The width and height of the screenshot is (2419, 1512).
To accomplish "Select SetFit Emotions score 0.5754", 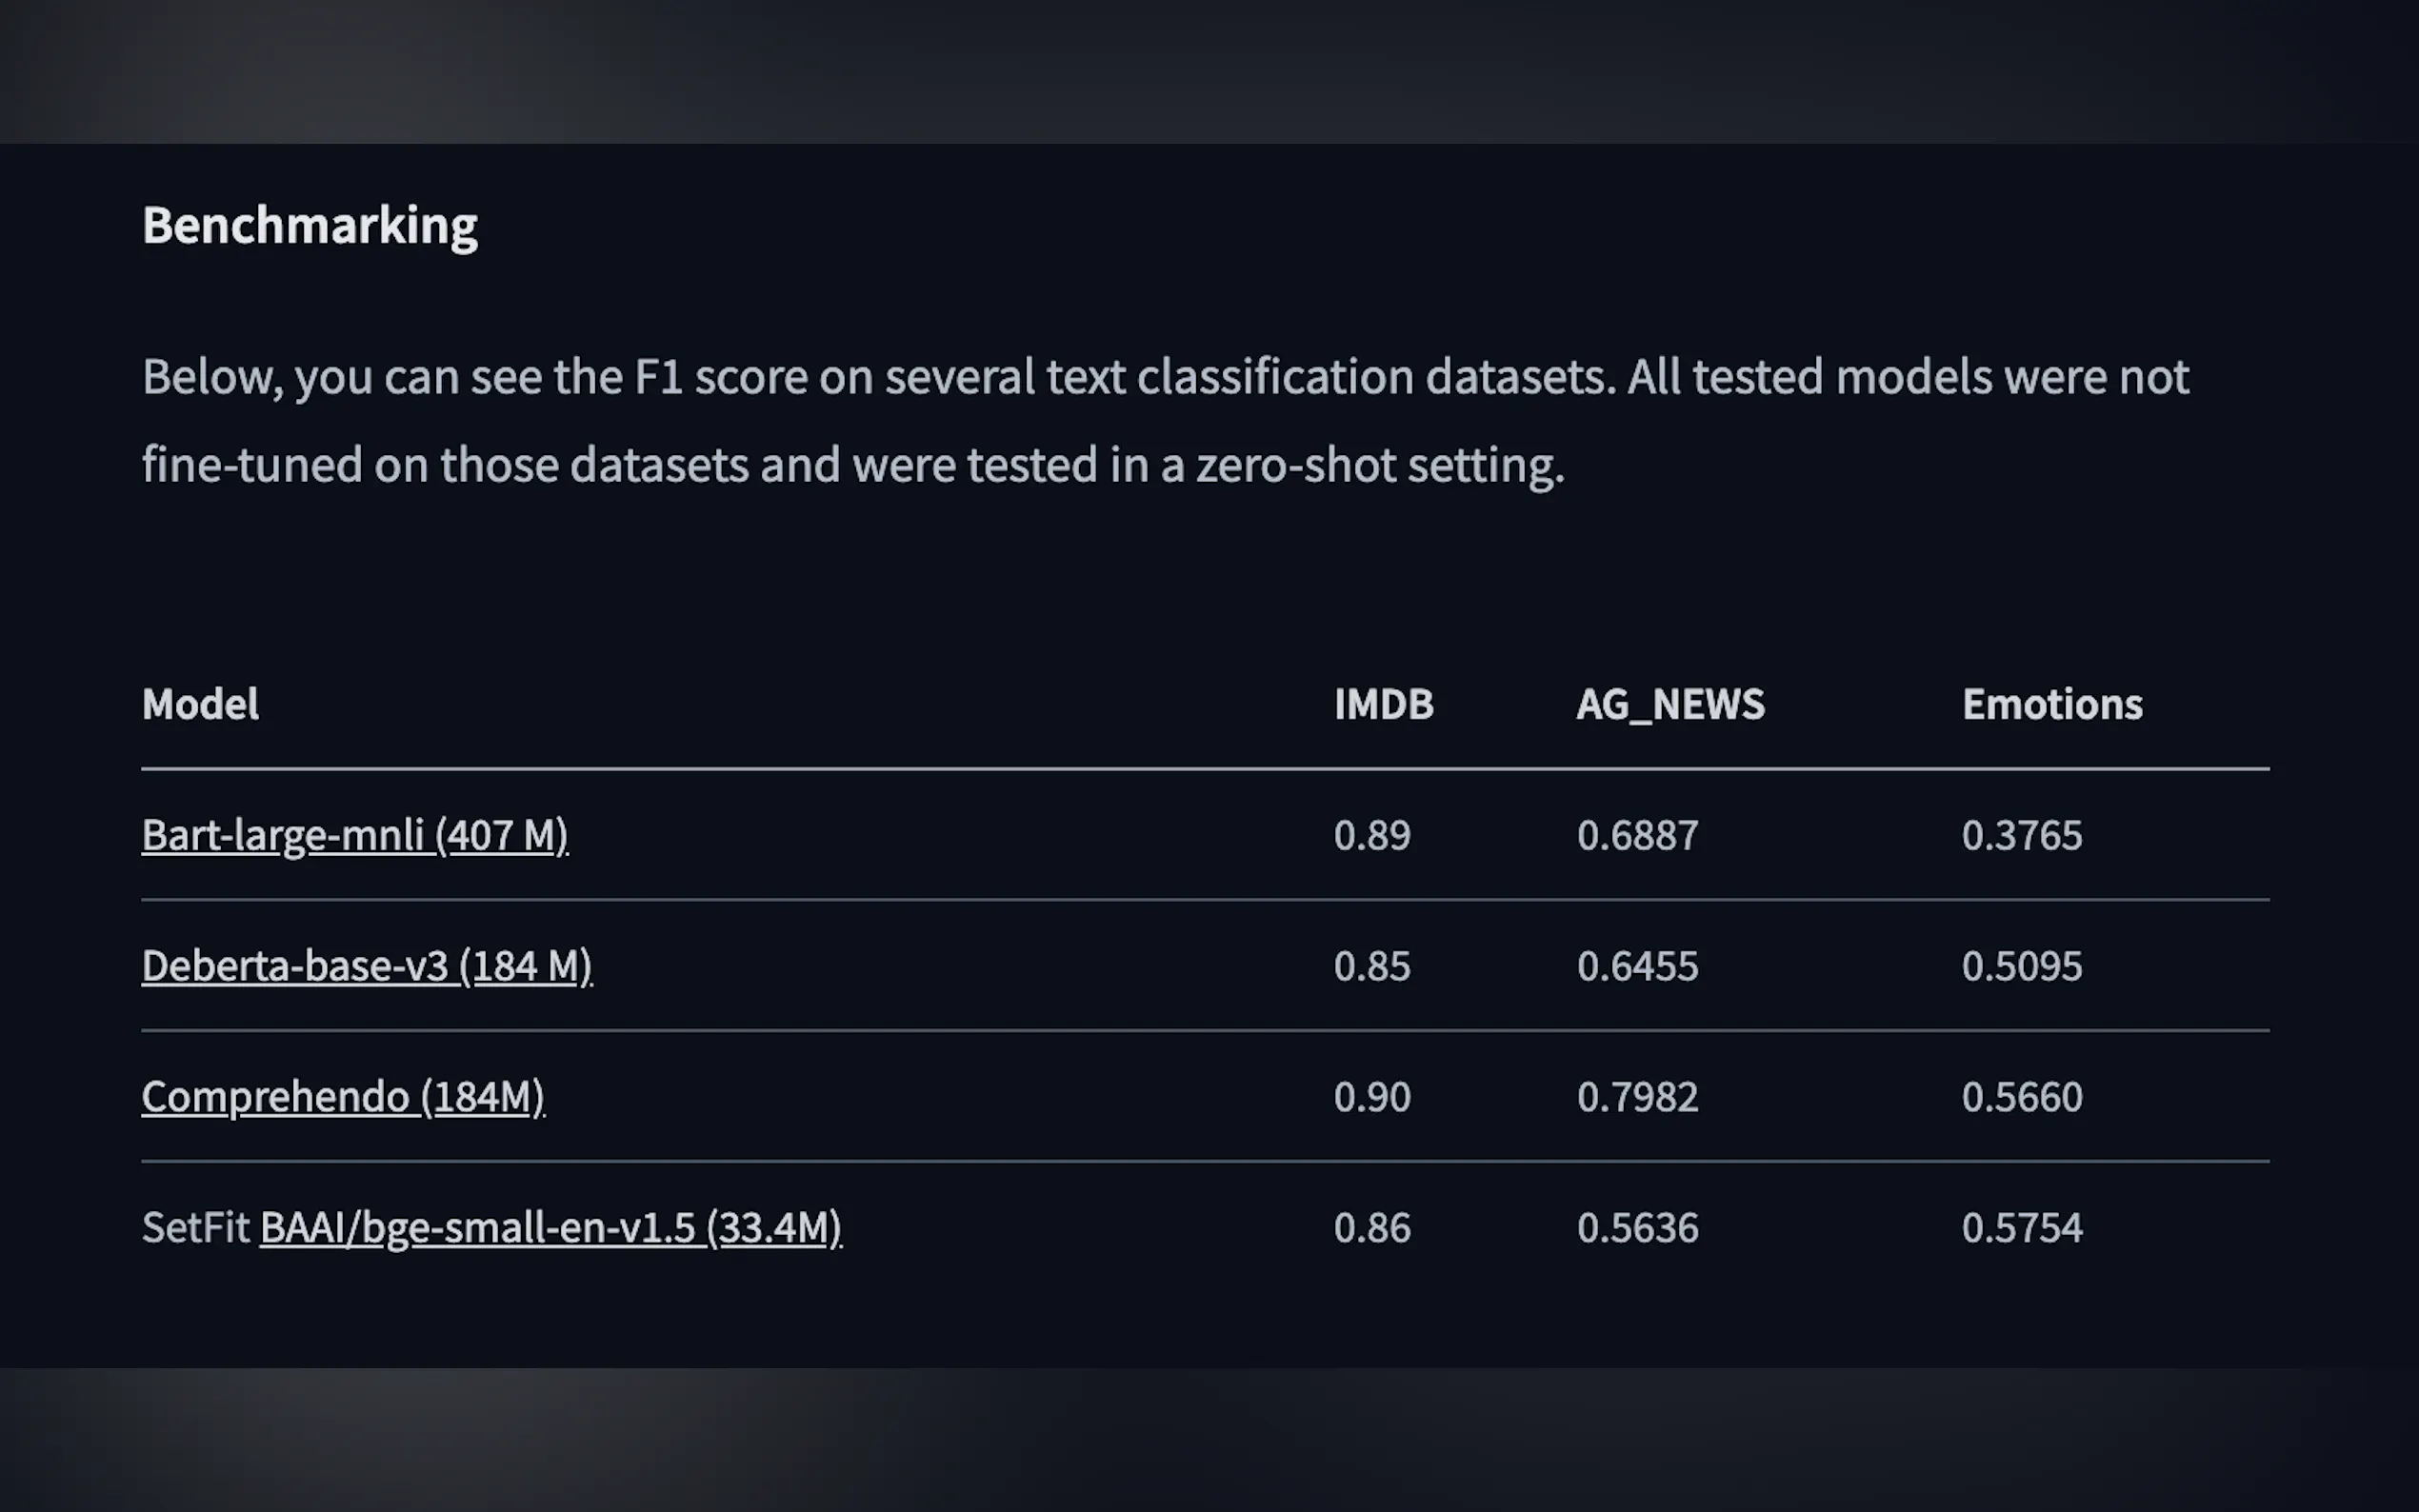I will pyautogui.click(x=2022, y=1228).
